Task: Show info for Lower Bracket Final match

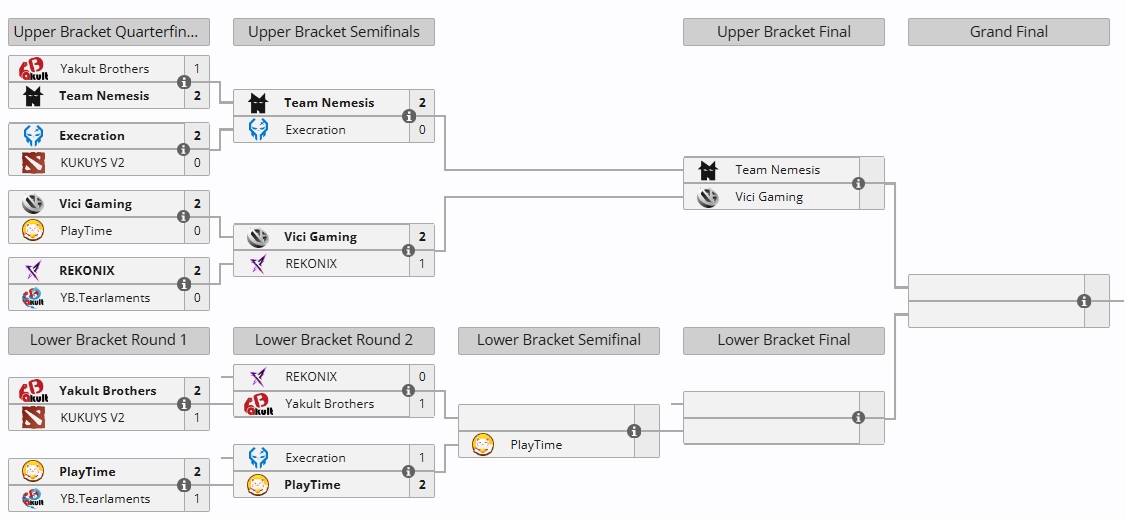Action: [x=859, y=418]
